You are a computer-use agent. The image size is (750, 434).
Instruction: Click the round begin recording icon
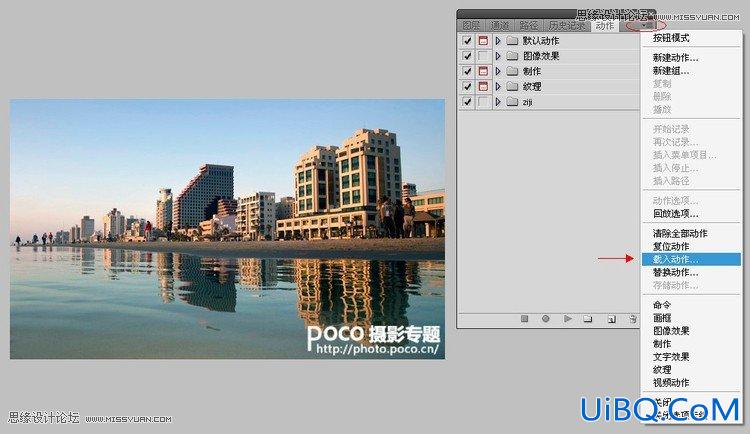(x=546, y=319)
